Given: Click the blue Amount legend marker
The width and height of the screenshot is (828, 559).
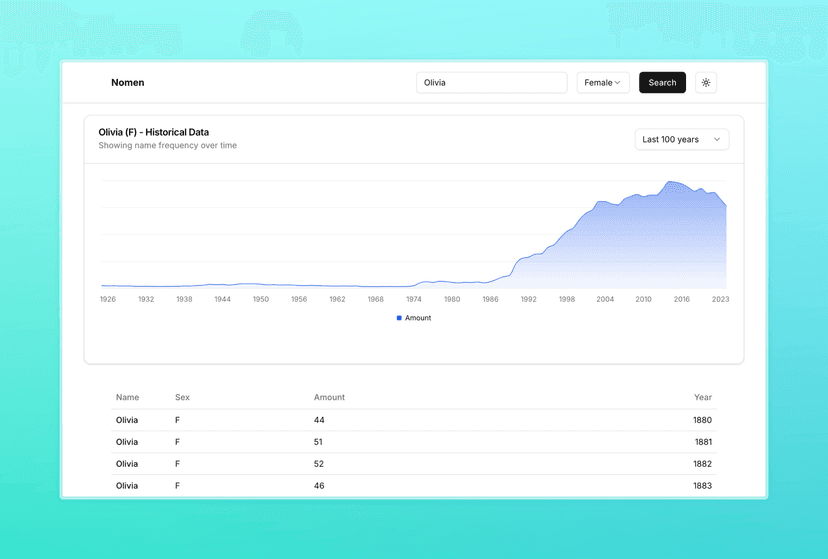Looking at the screenshot, I should [399, 318].
